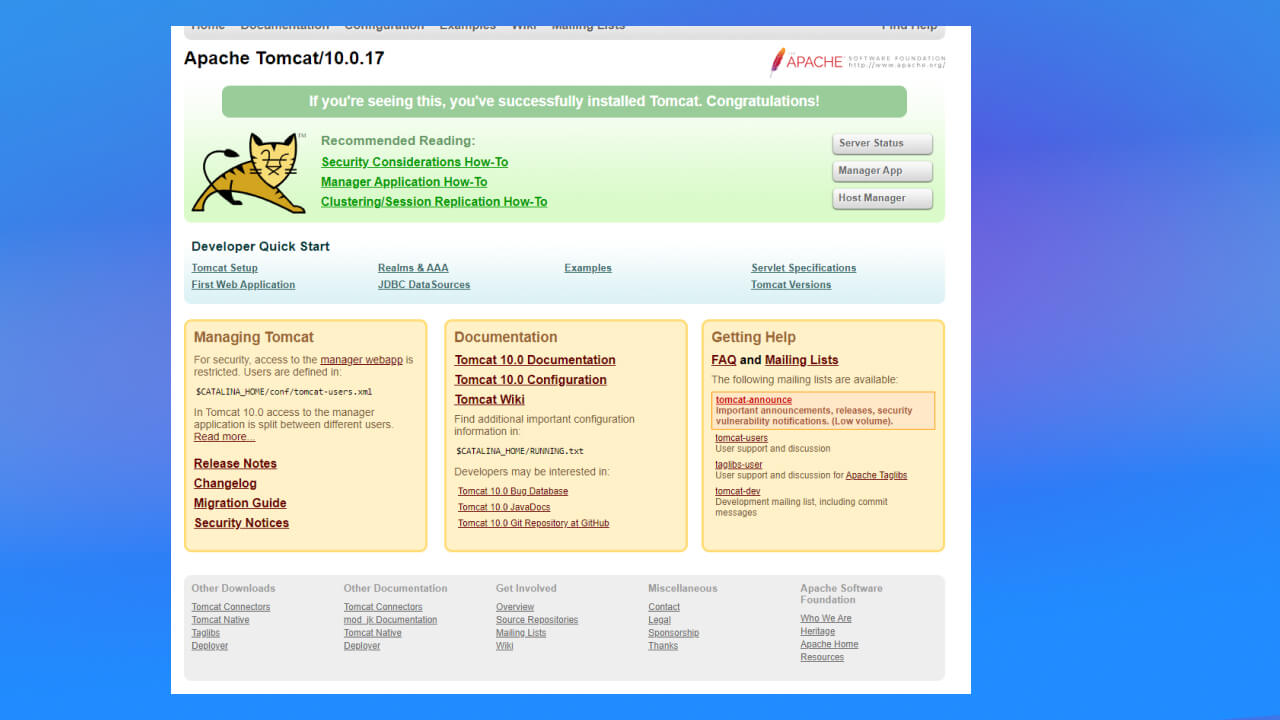This screenshot has width=1280, height=720.
Task: Open the Contact link
Action: 664,607
